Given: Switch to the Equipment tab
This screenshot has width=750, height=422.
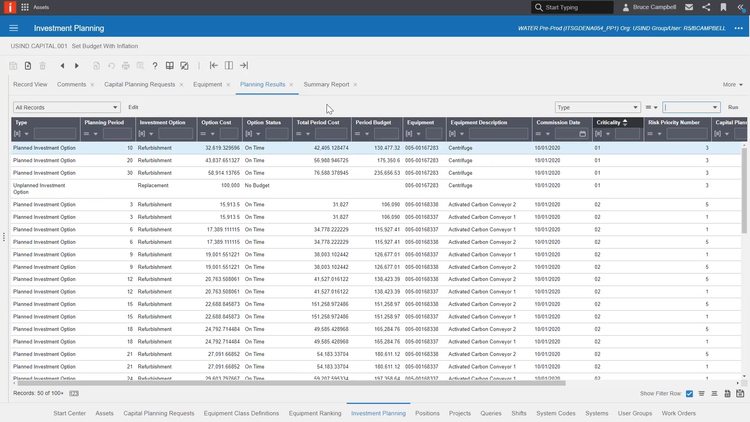Looking at the screenshot, I should tap(208, 84).
